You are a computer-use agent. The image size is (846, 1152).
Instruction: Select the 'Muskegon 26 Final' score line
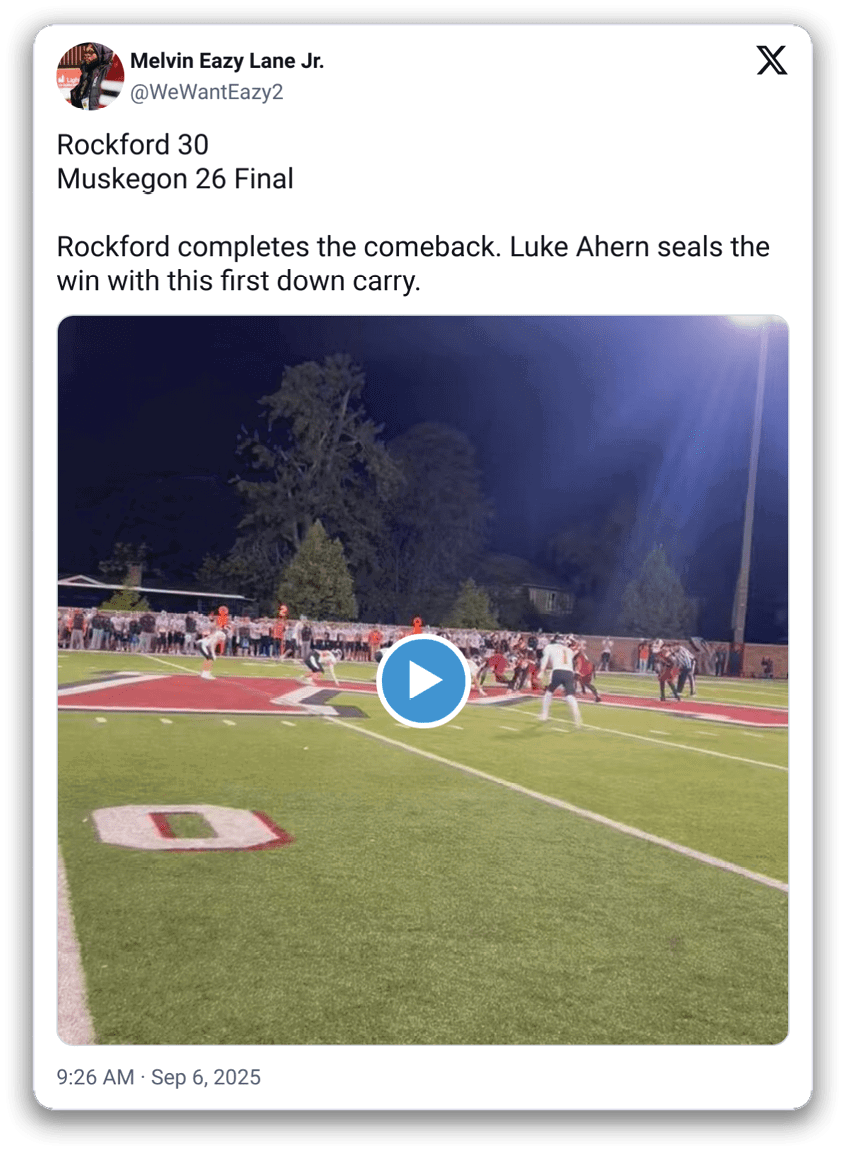pyautogui.click(x=175, y=179)
